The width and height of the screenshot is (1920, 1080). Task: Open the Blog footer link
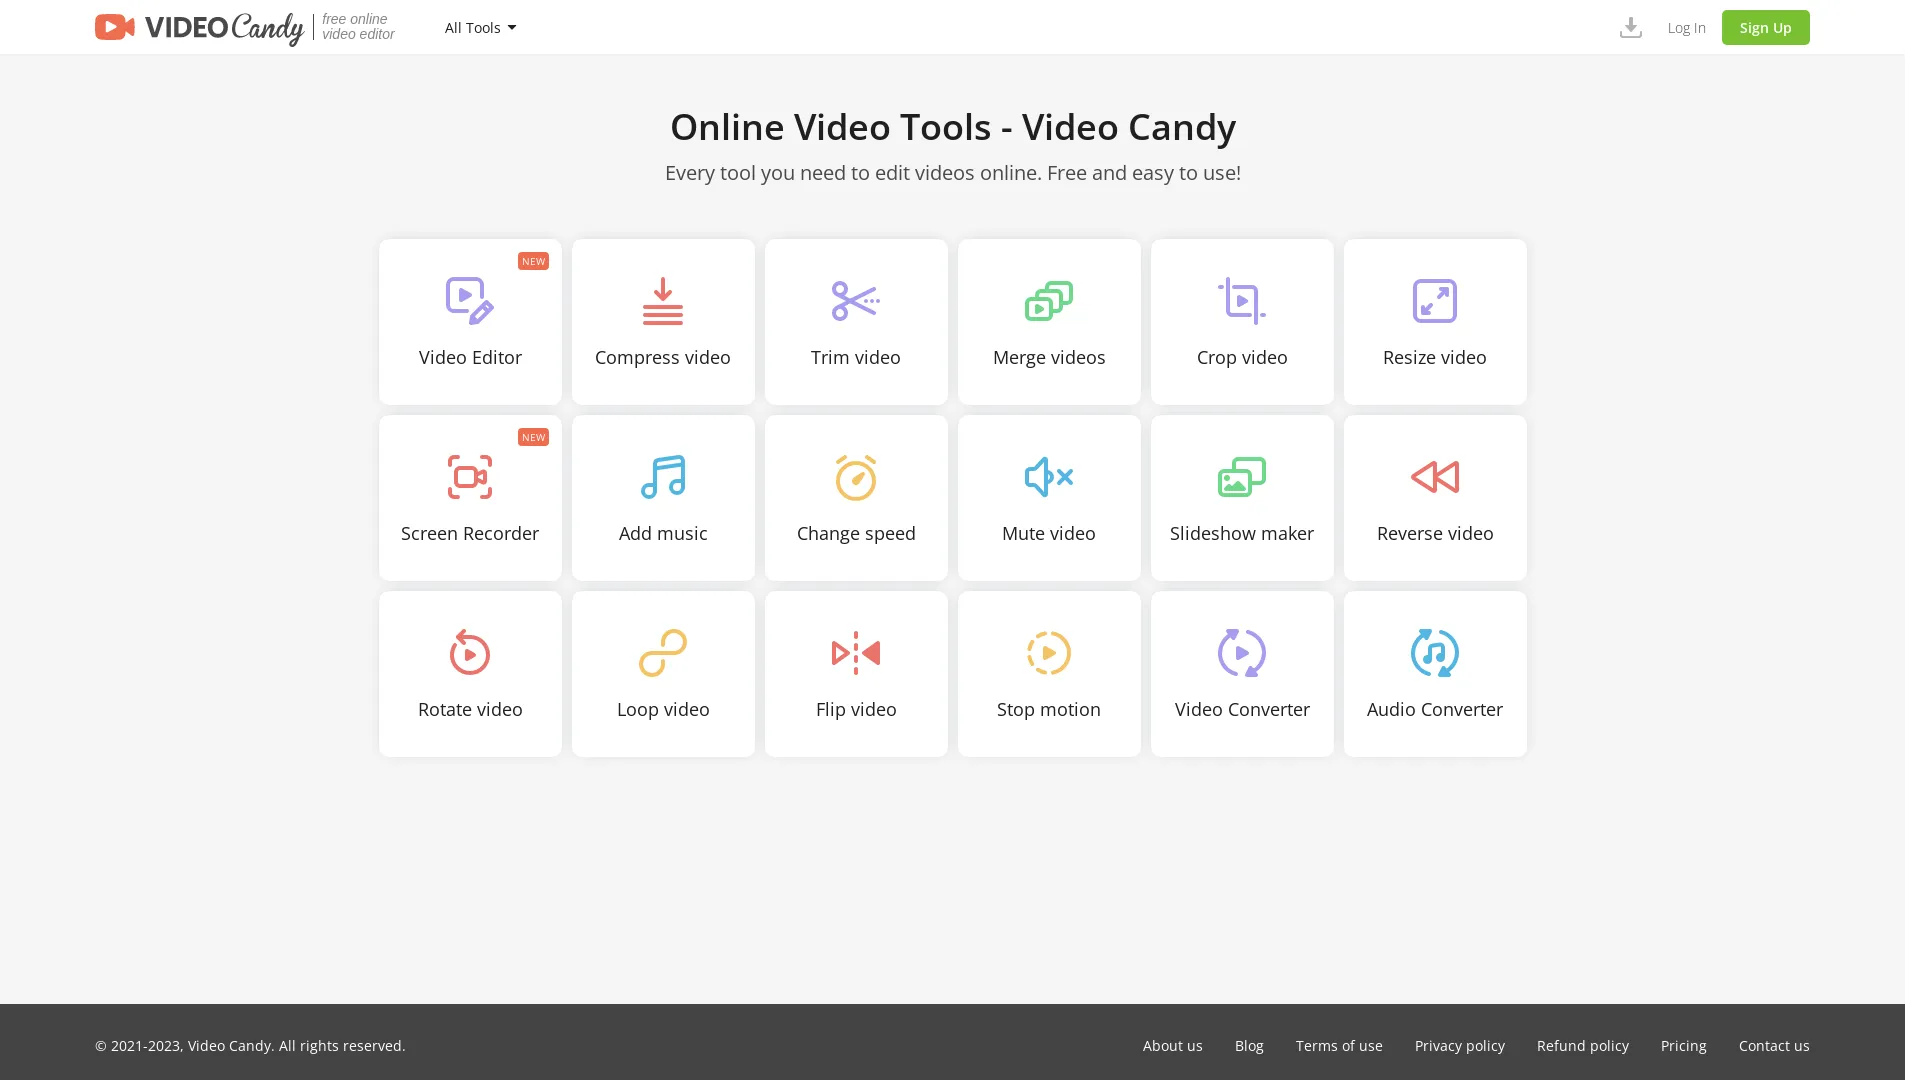click(1249, 1045)
